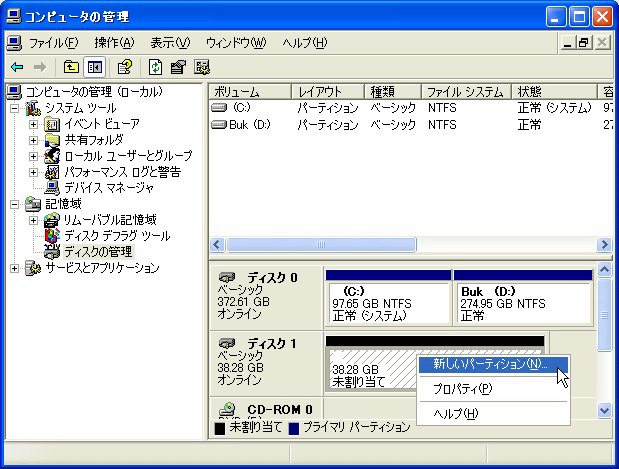Click the Refresh toolbar icon

pyautogui.click(x=155, y=67)
